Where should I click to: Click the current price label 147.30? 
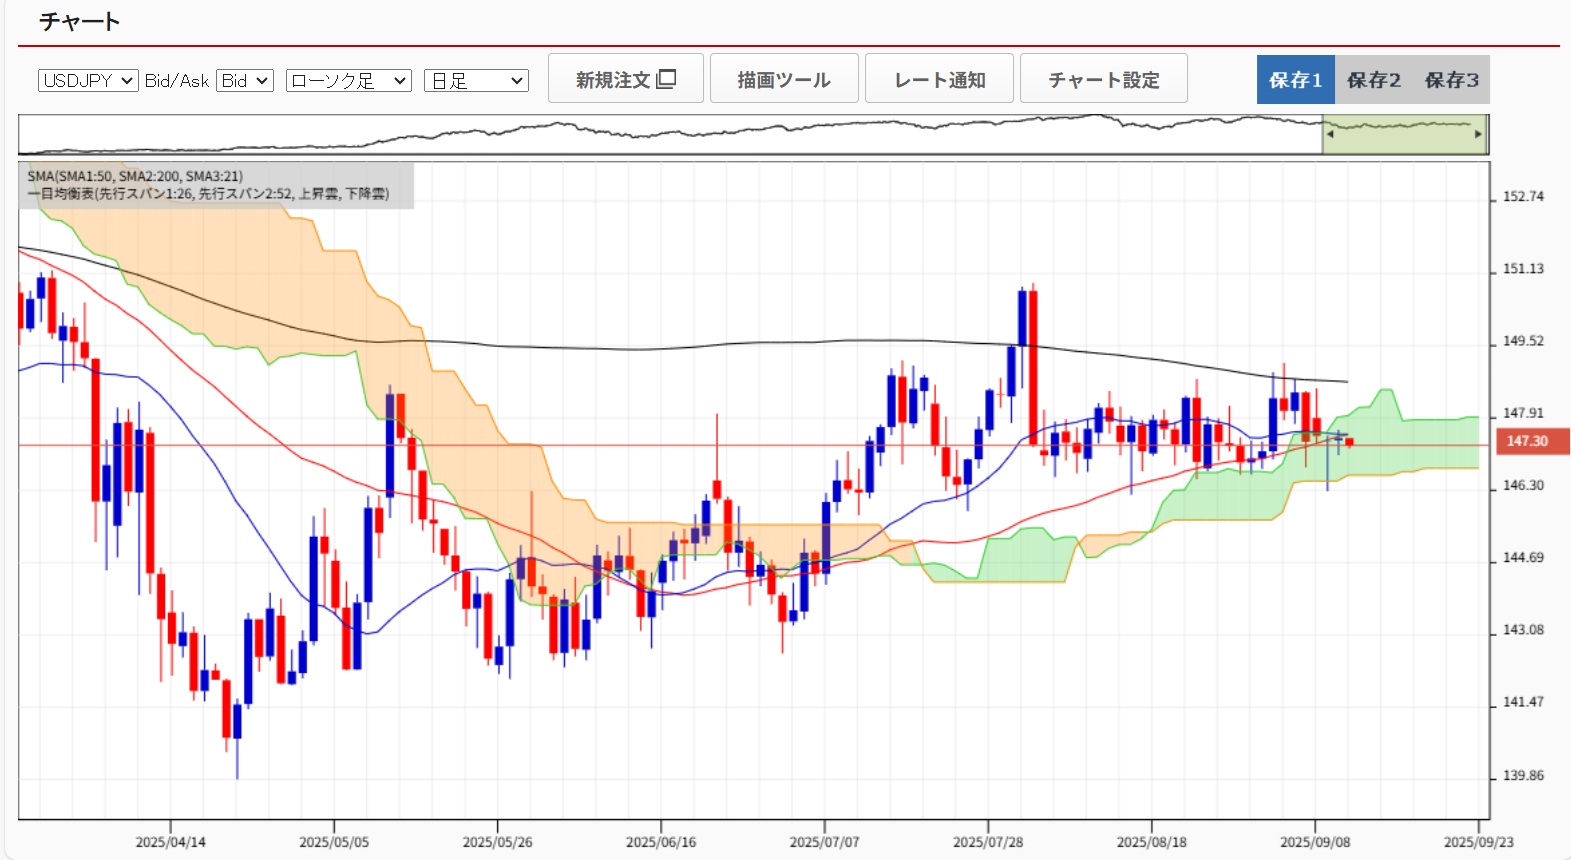coord(1532,441)
